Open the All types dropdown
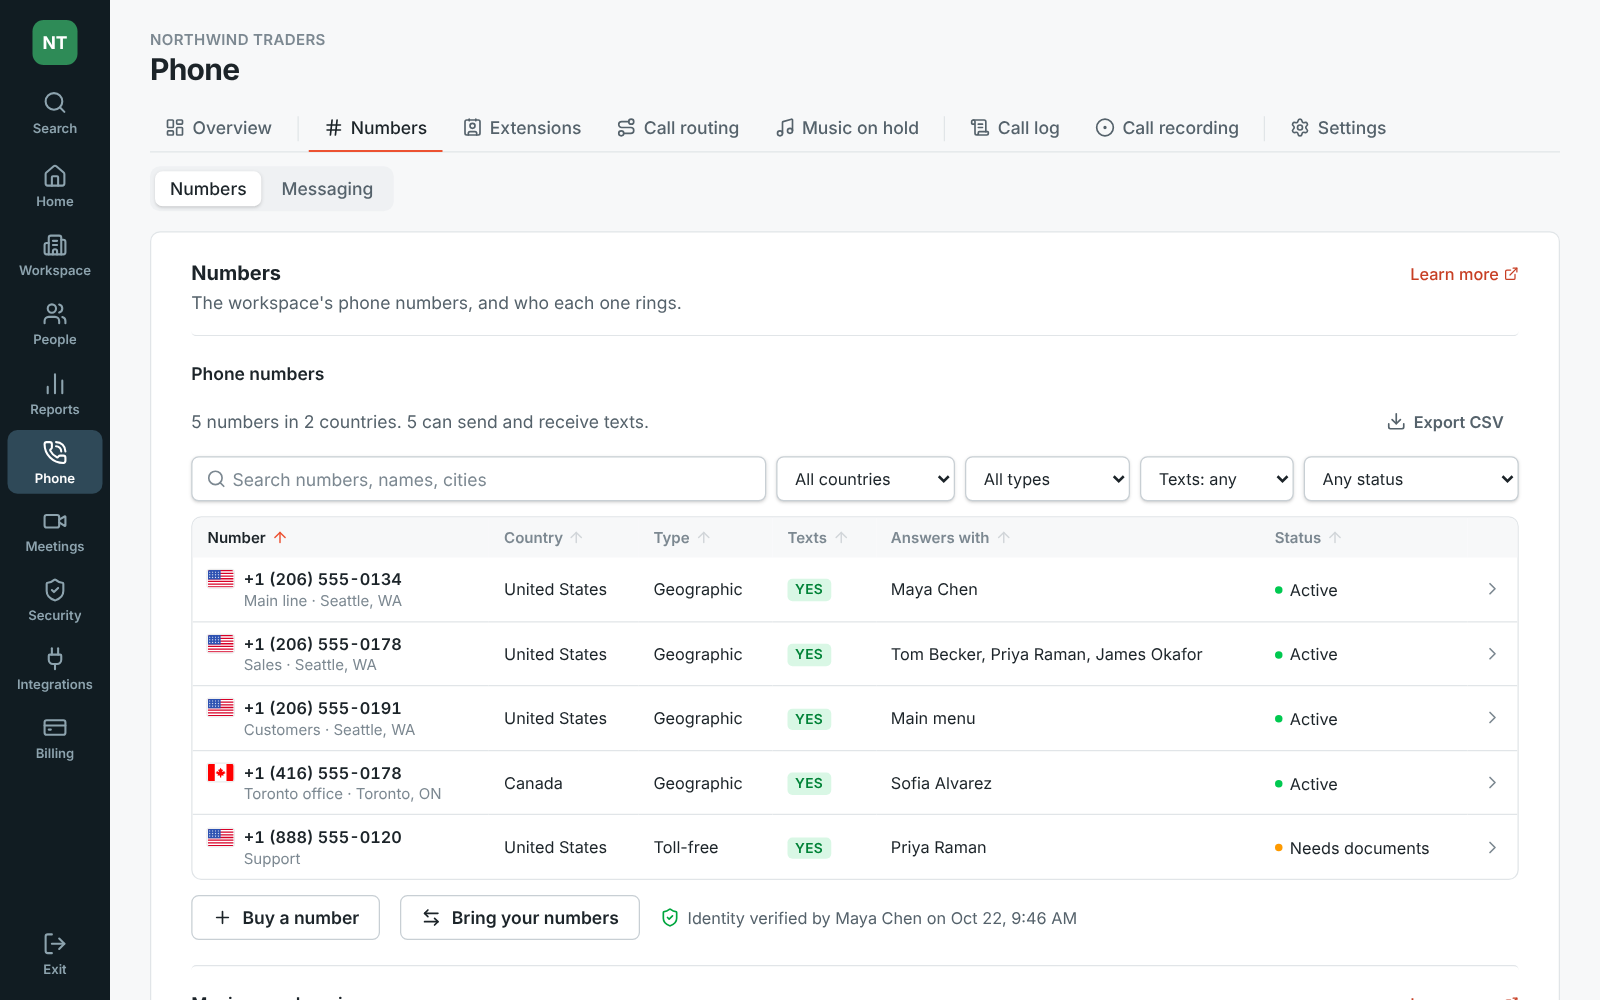Screen dimensions: 1600x1000 pyautogui.click(x=1047, y=479)
